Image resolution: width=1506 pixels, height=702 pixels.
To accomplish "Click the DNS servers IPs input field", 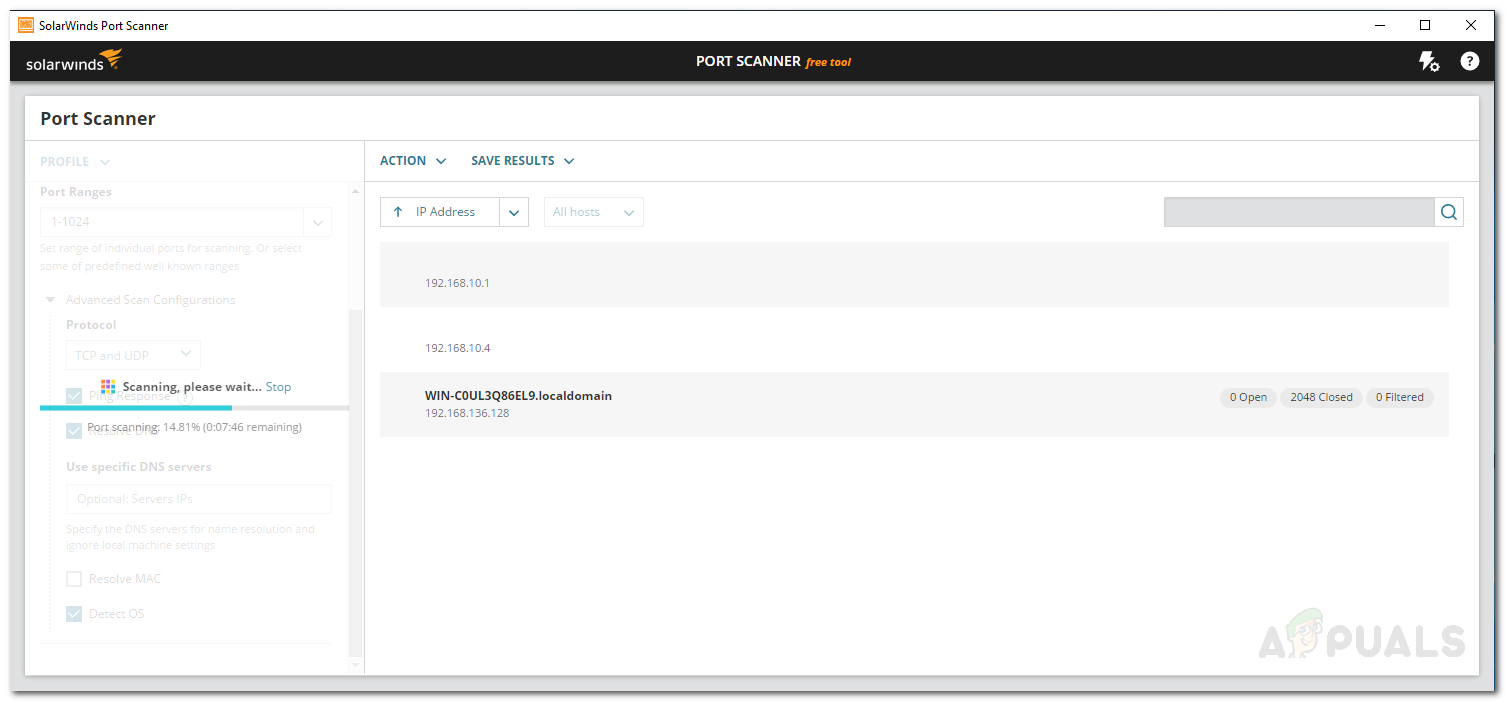I will click(x=199, y=499).
